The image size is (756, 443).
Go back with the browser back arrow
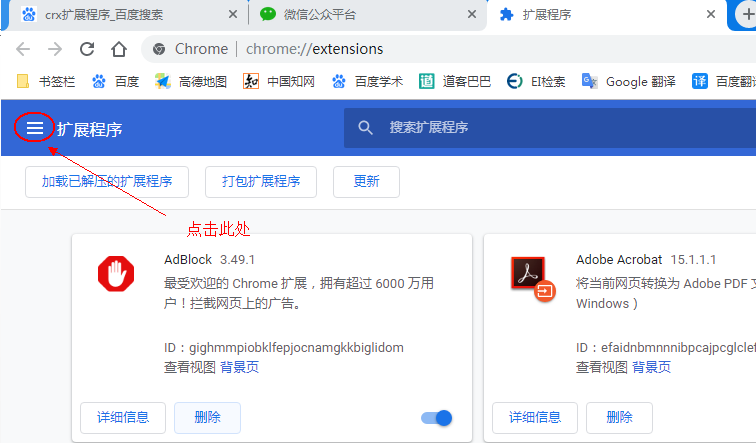point(23,49)
